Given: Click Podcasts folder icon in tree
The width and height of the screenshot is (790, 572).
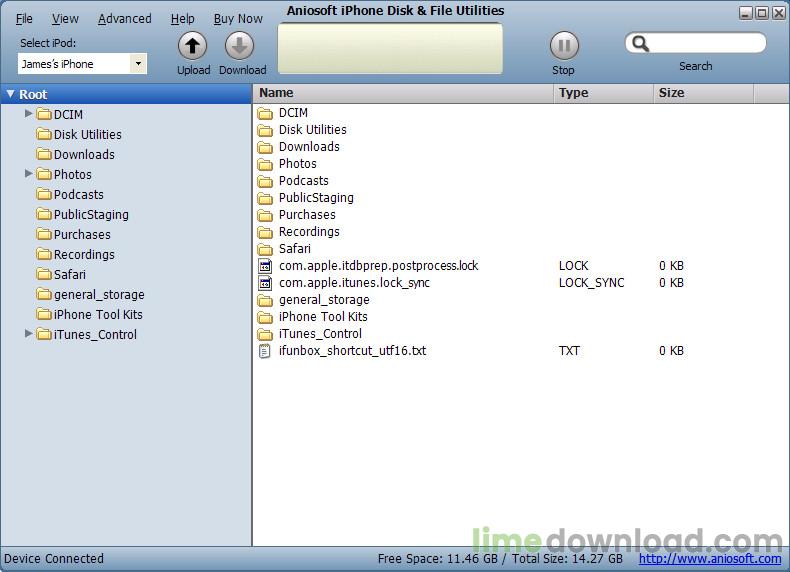Looking at the screenshot, I should pyautogui.click(x=44, y=195).
